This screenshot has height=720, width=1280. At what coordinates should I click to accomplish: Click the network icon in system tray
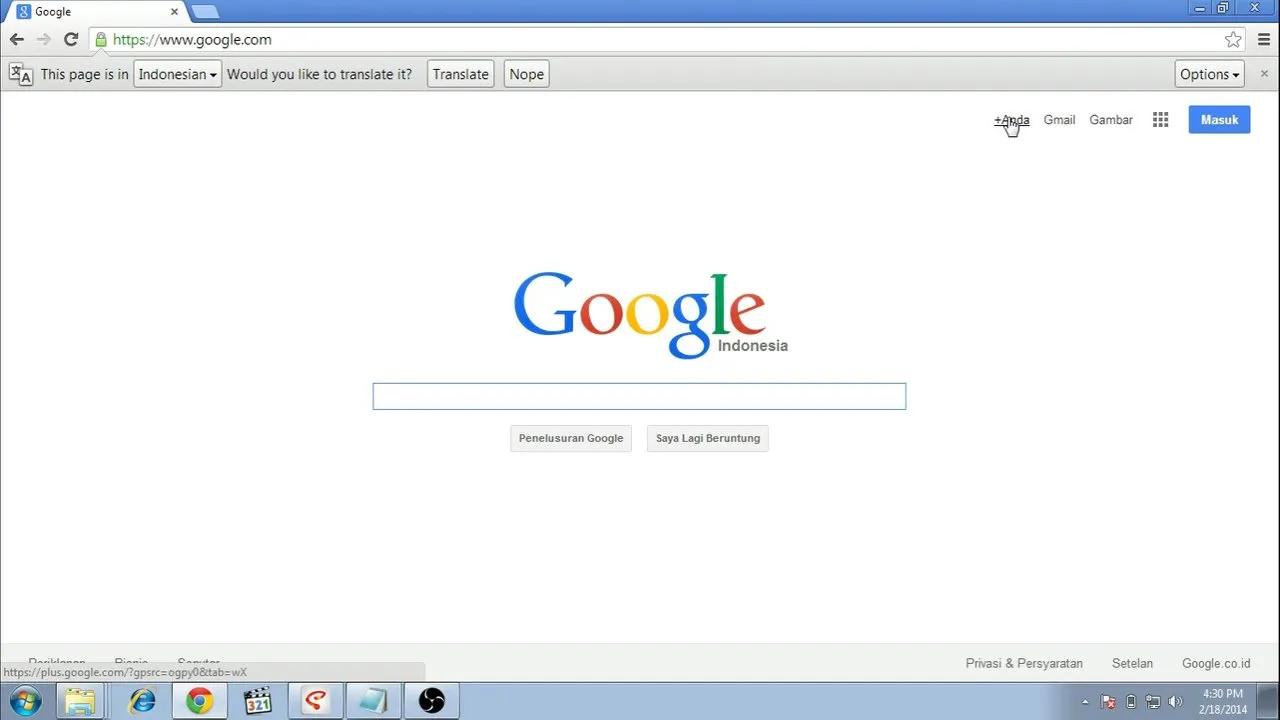tap(1153, 702)
